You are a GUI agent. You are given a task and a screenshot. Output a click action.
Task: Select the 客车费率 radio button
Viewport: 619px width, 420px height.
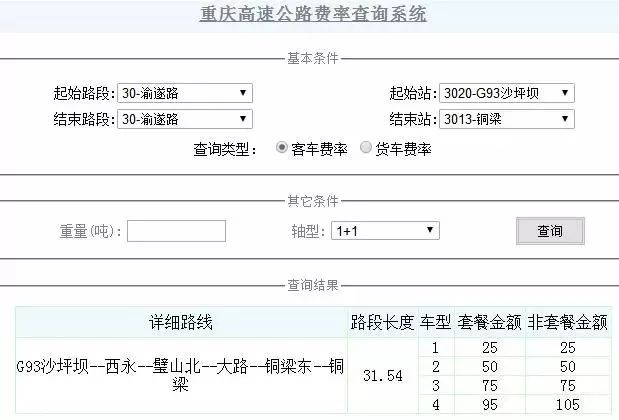click(x=281, y=148)
